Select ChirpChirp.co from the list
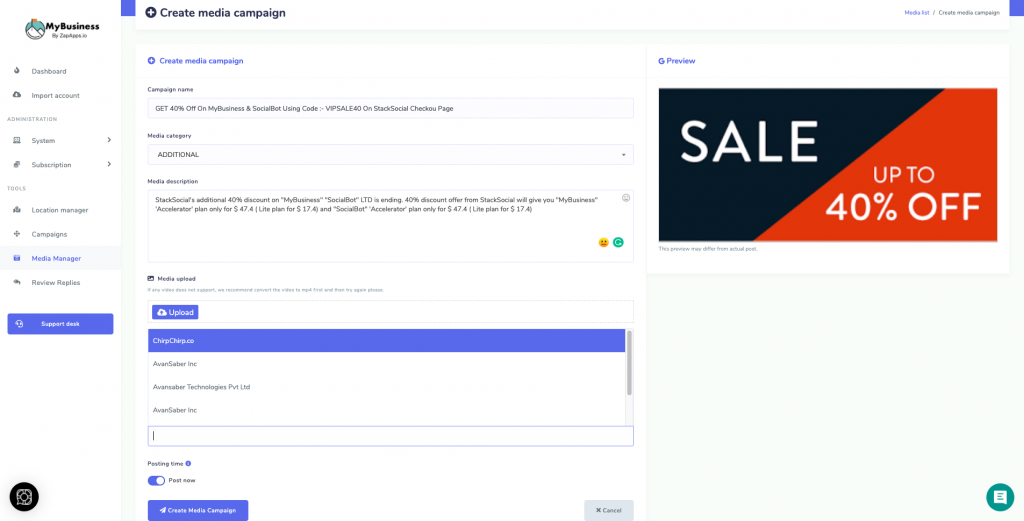Viewport: 1024px width, 521px height. (386, 341)
